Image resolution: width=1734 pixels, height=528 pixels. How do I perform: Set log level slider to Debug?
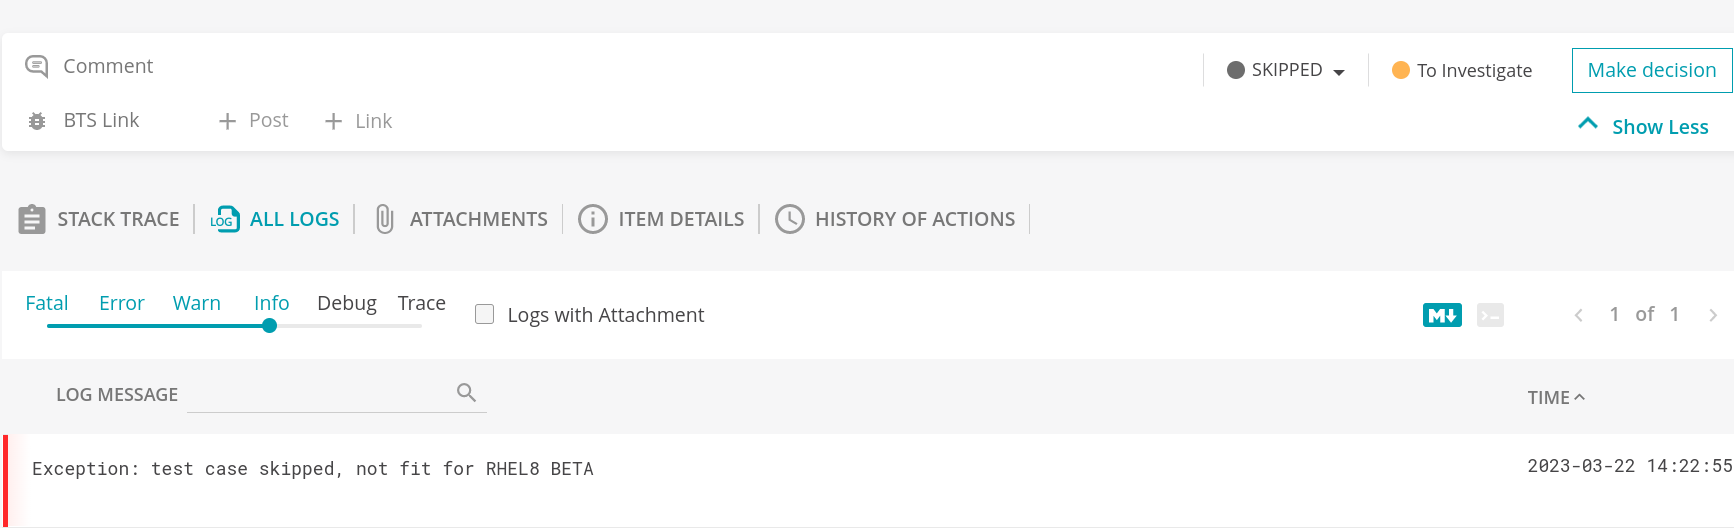pyautogui.click(x=347, y=303)
